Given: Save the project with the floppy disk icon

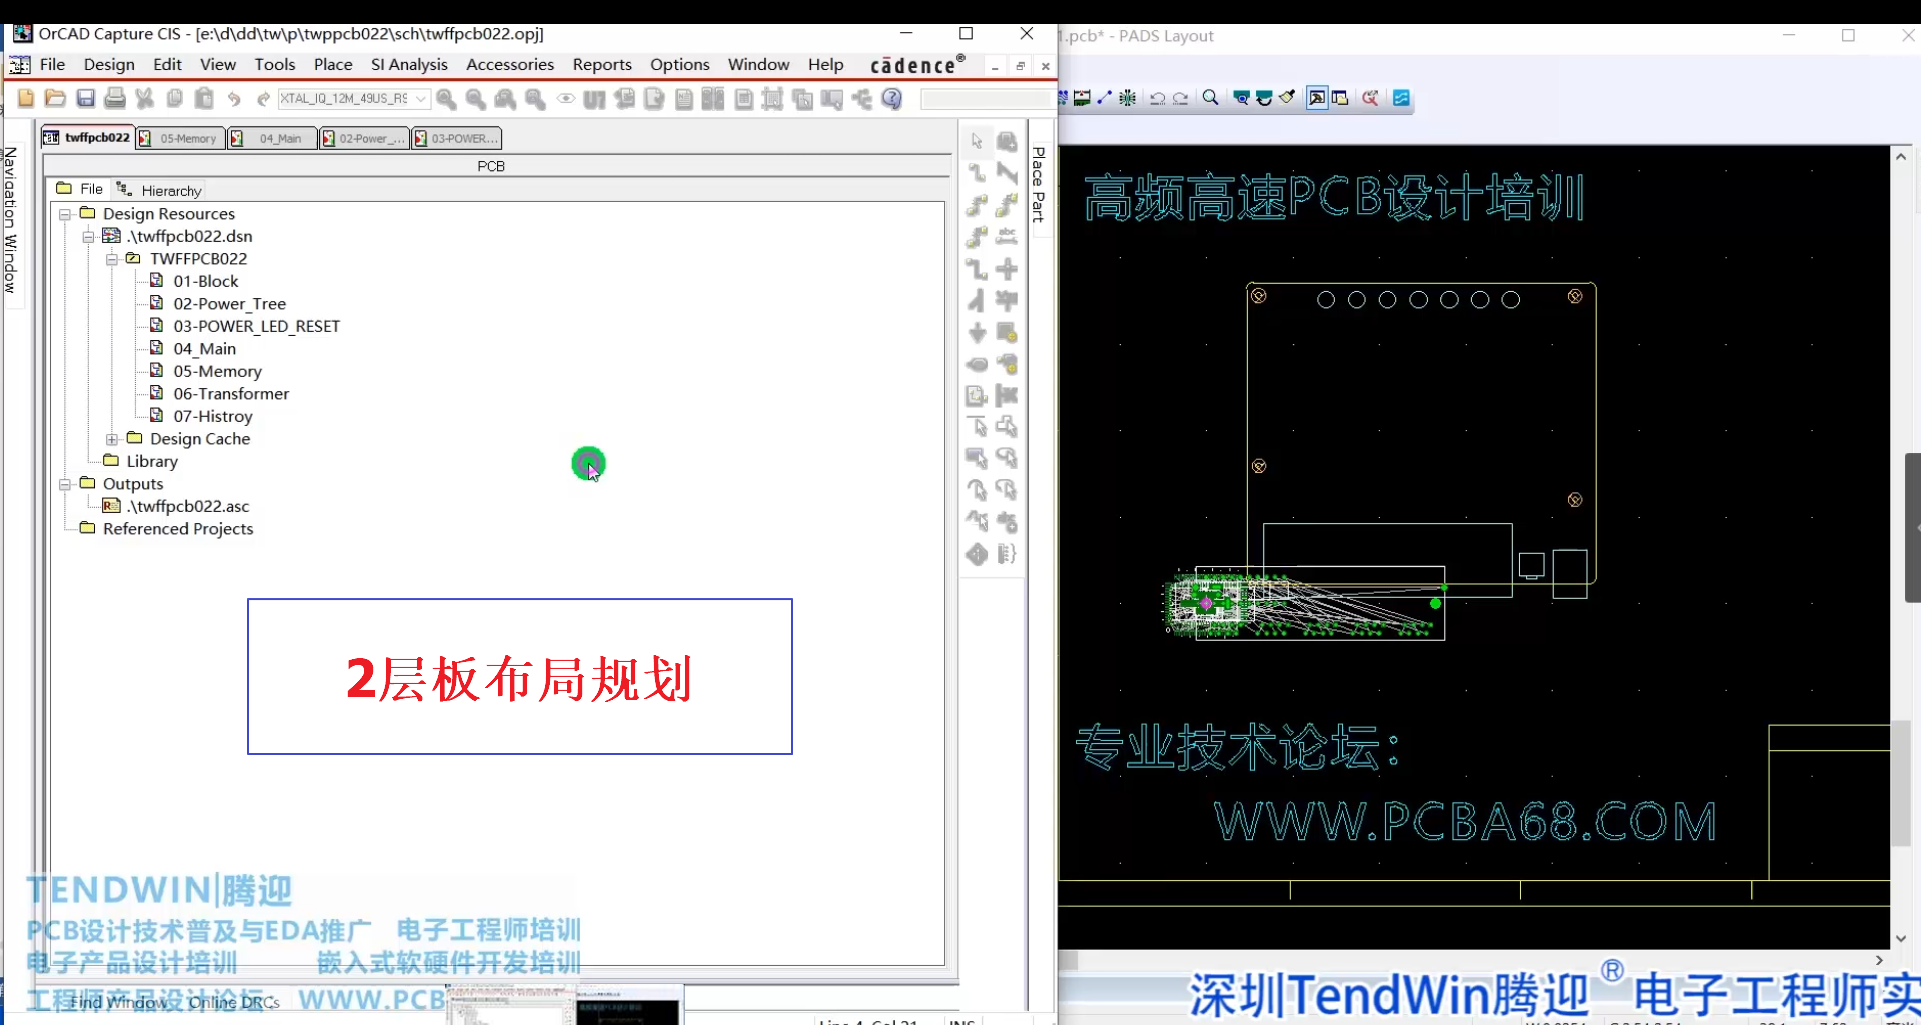Looking at the screenshot, I should coord(85,98).
